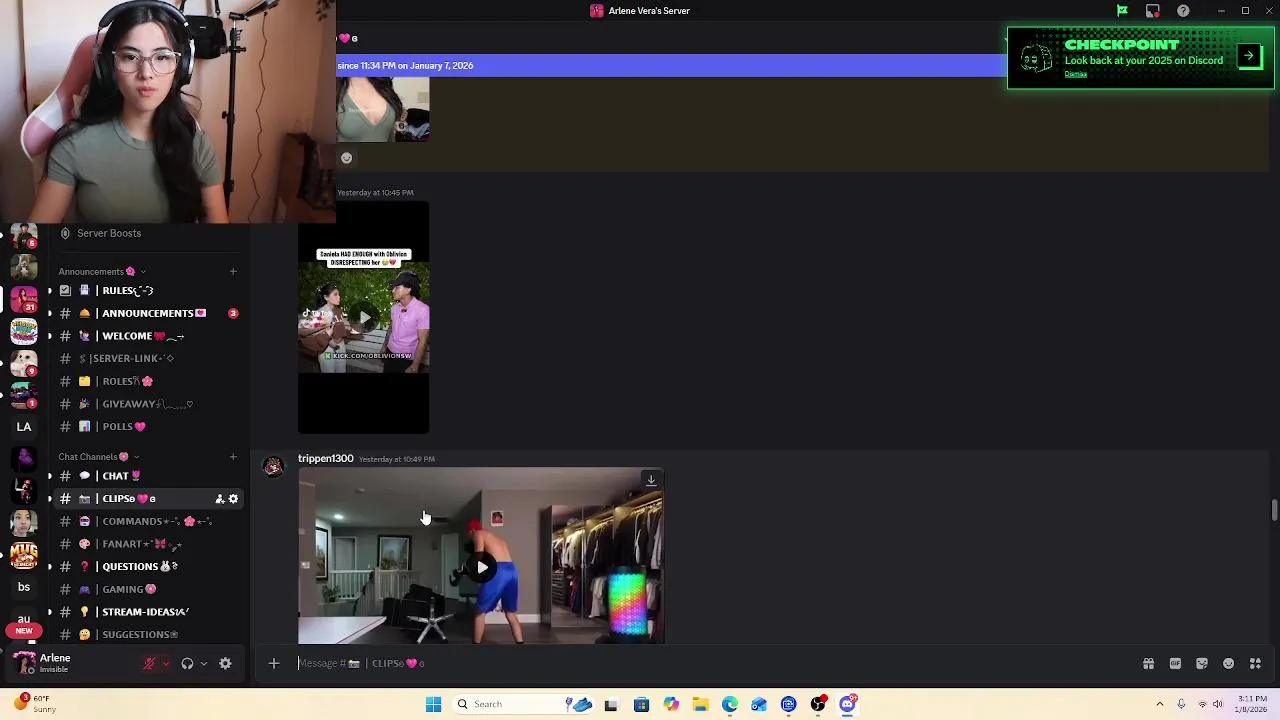Open the partially visible image thumbnail at top
The image size is (1280, 720).
click(383, 110)
